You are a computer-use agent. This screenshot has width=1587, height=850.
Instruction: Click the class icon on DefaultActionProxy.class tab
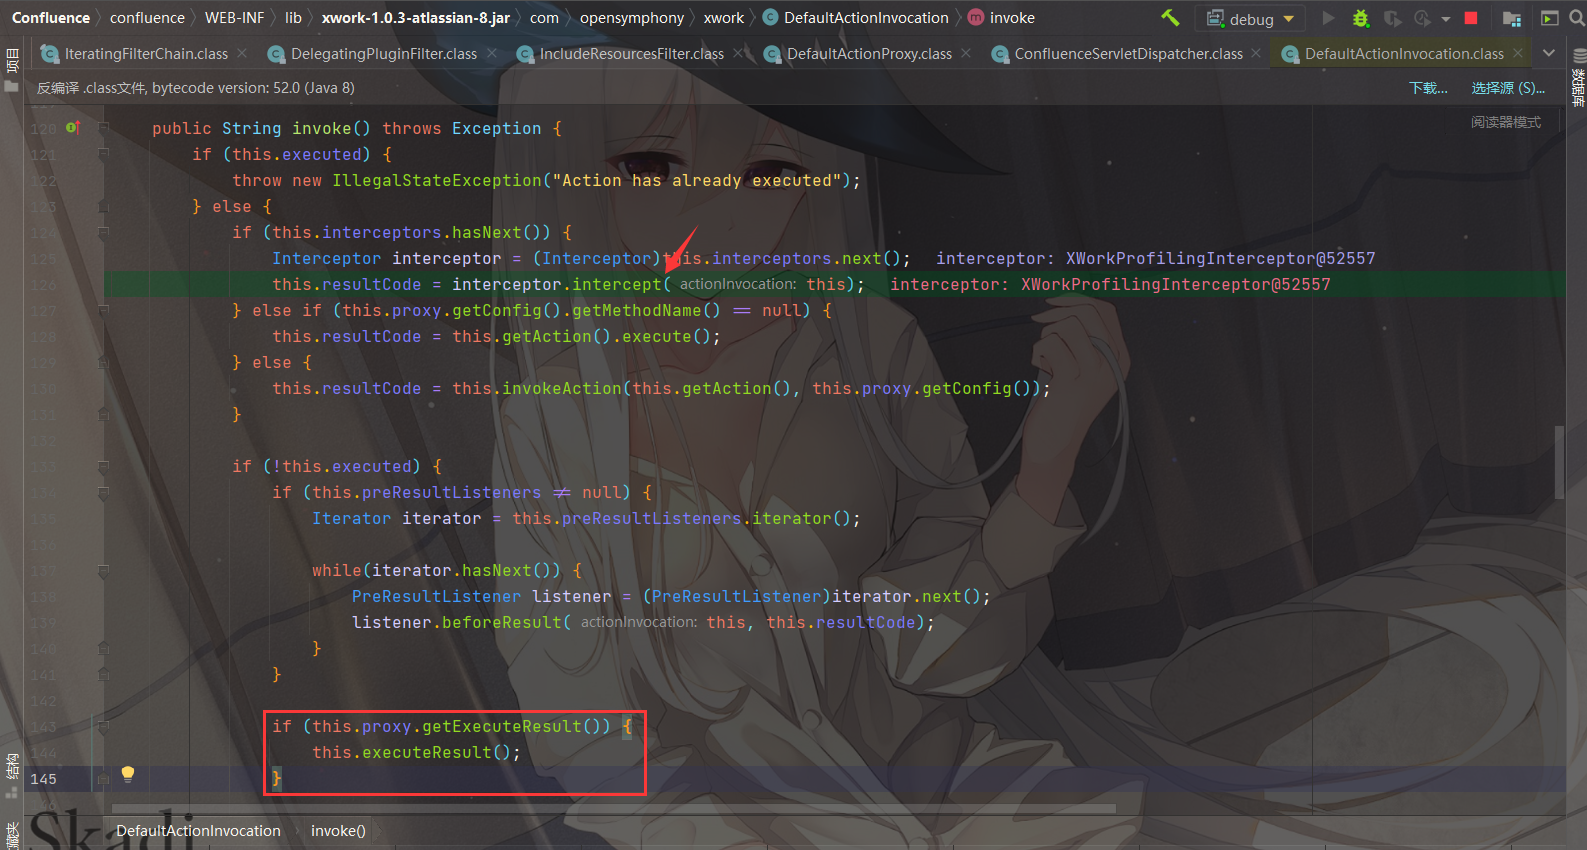[772, 54]
